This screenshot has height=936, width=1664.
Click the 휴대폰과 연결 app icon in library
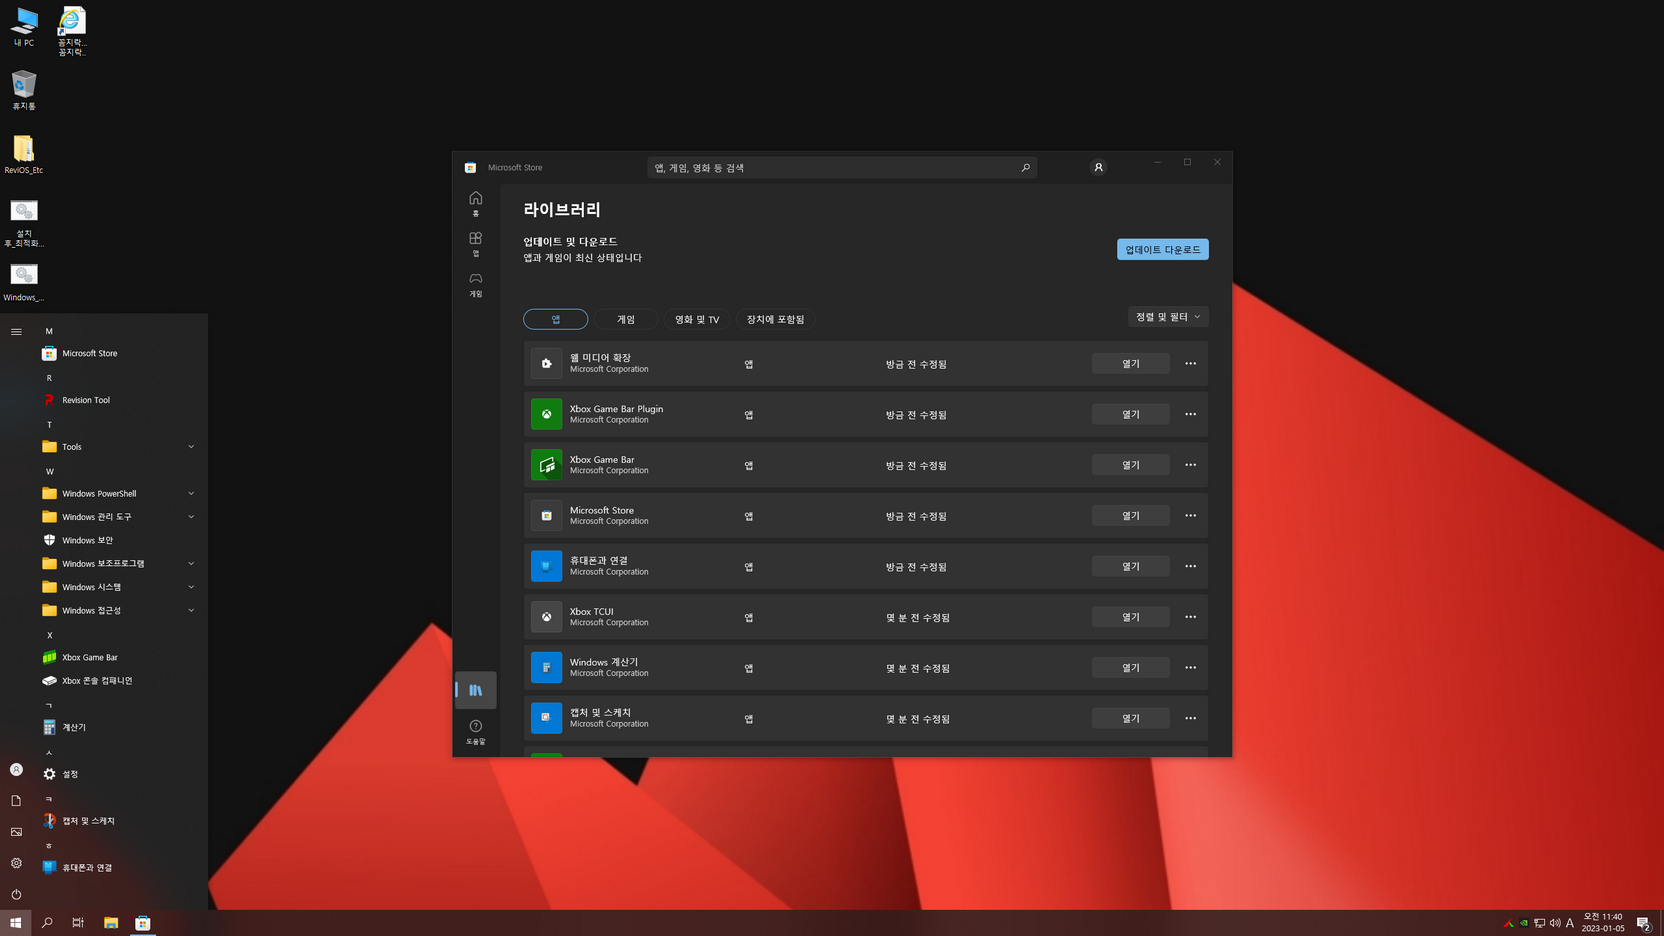tap(547, 566)
